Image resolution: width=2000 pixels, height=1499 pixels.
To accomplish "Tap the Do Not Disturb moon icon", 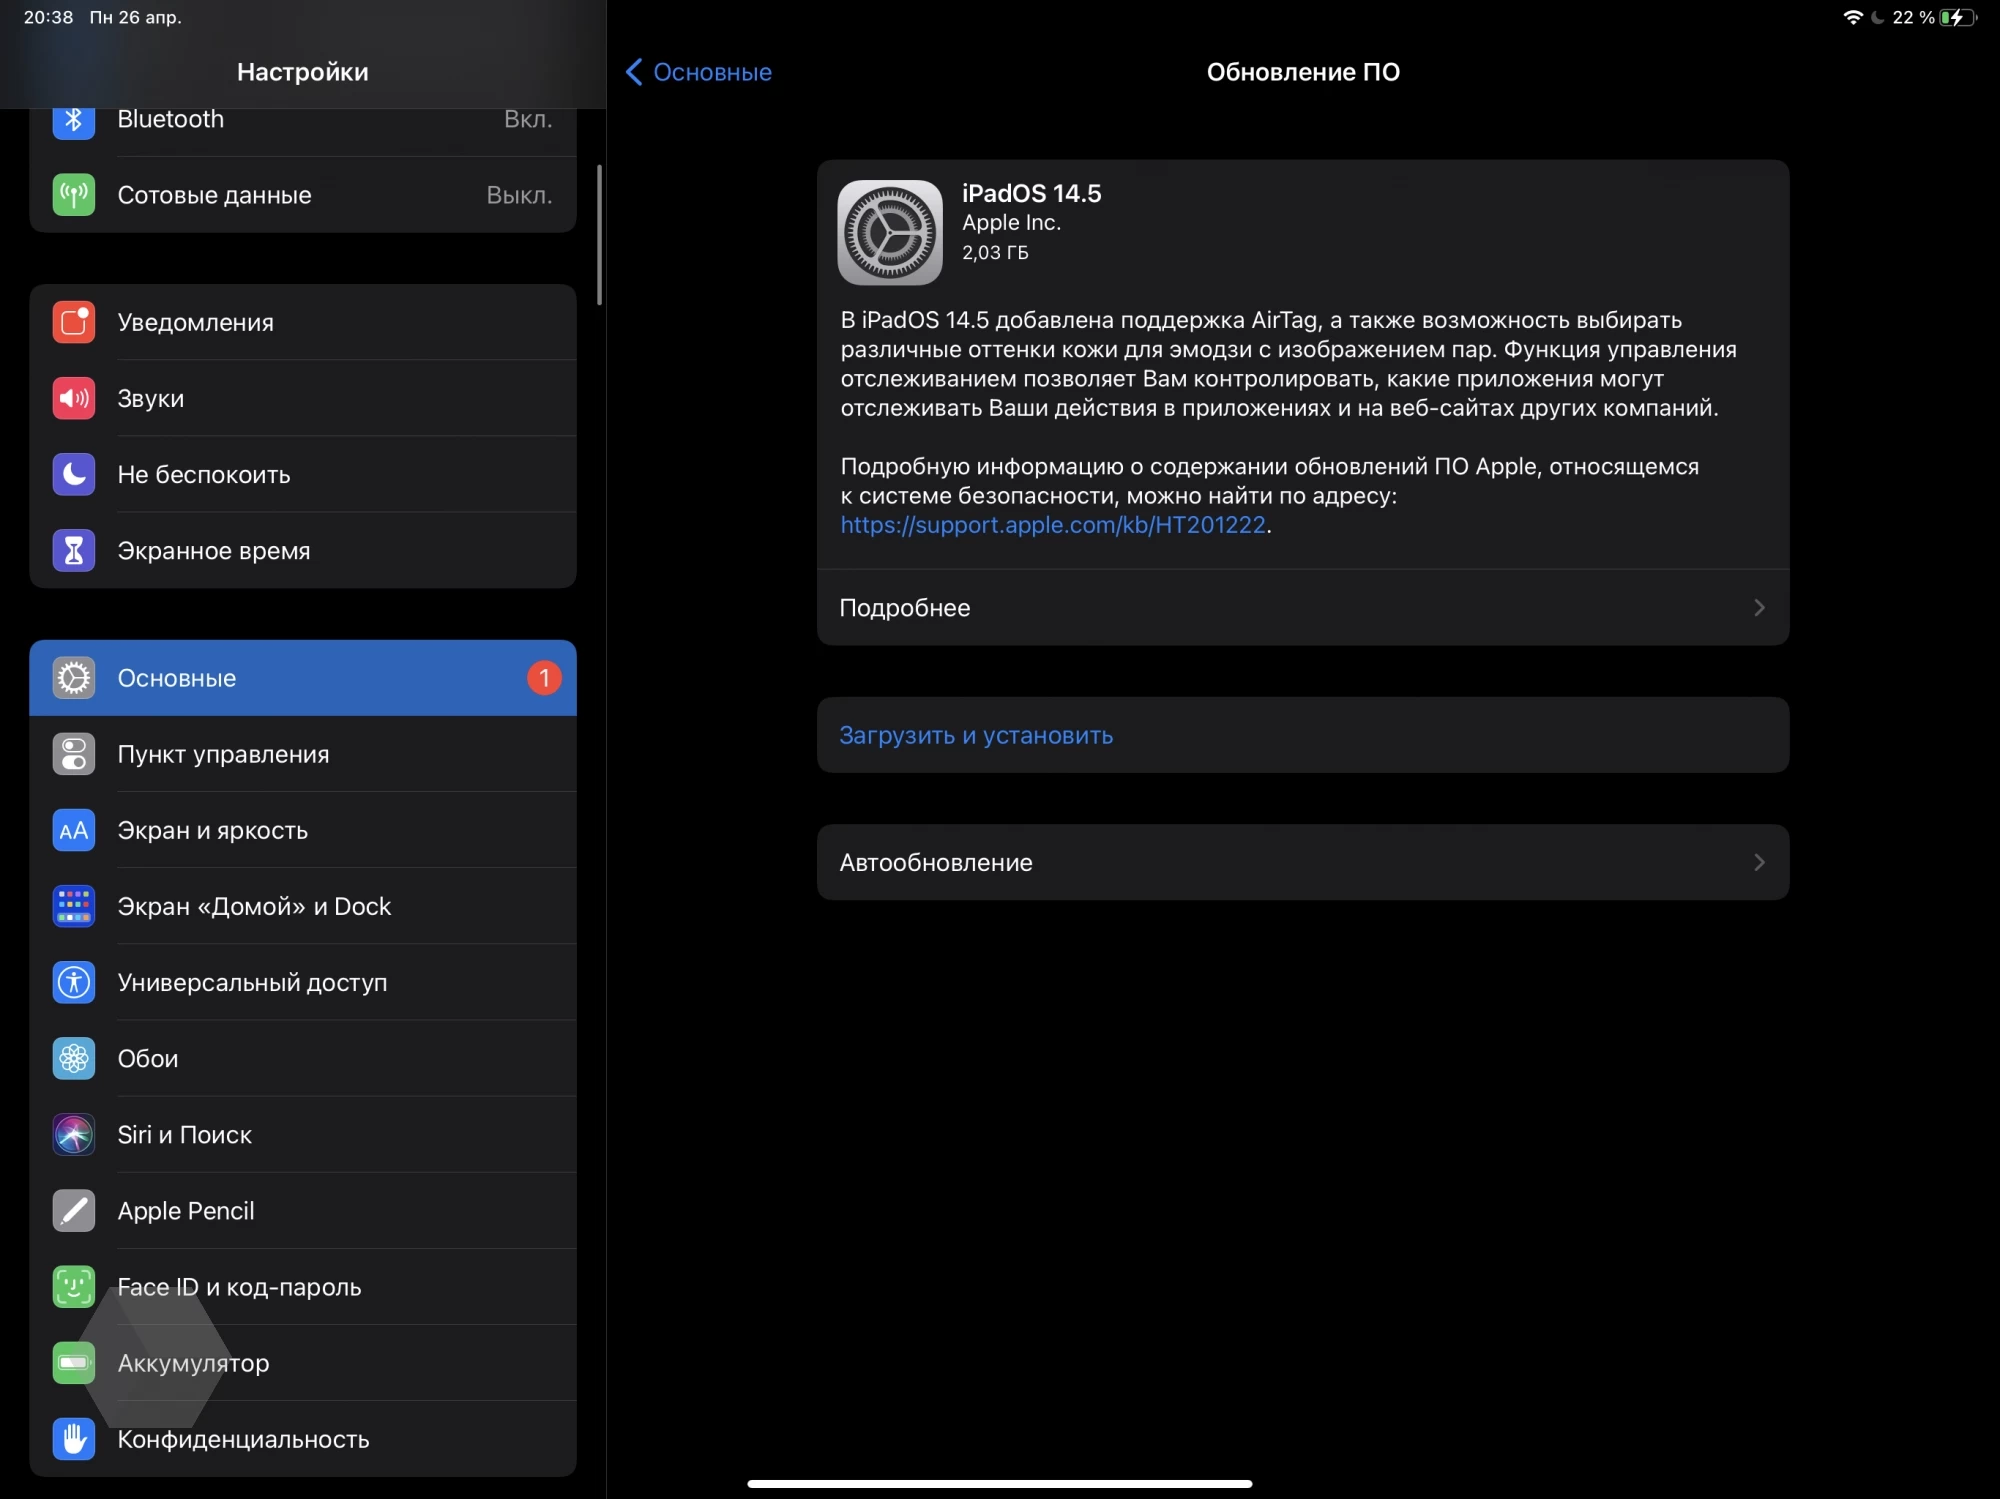I will click(x=73, y=474).
